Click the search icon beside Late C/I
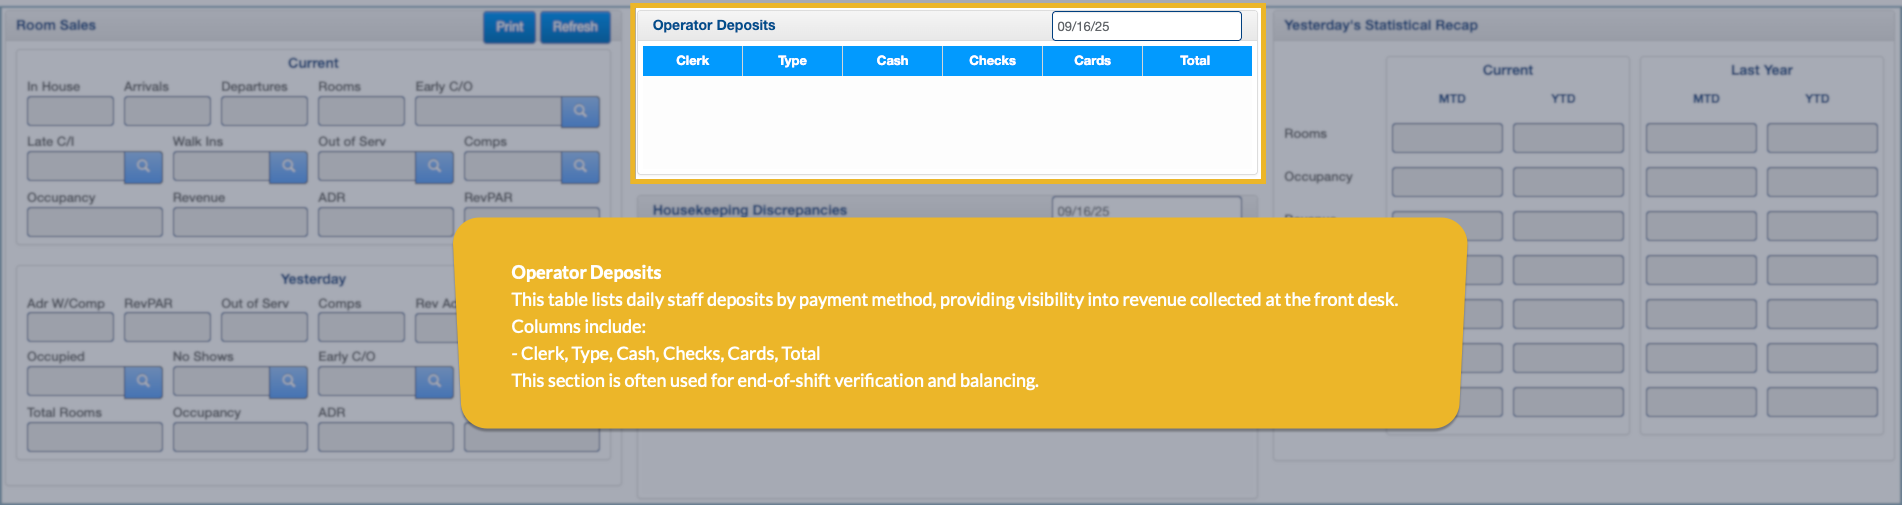 (x=143, y=166)
